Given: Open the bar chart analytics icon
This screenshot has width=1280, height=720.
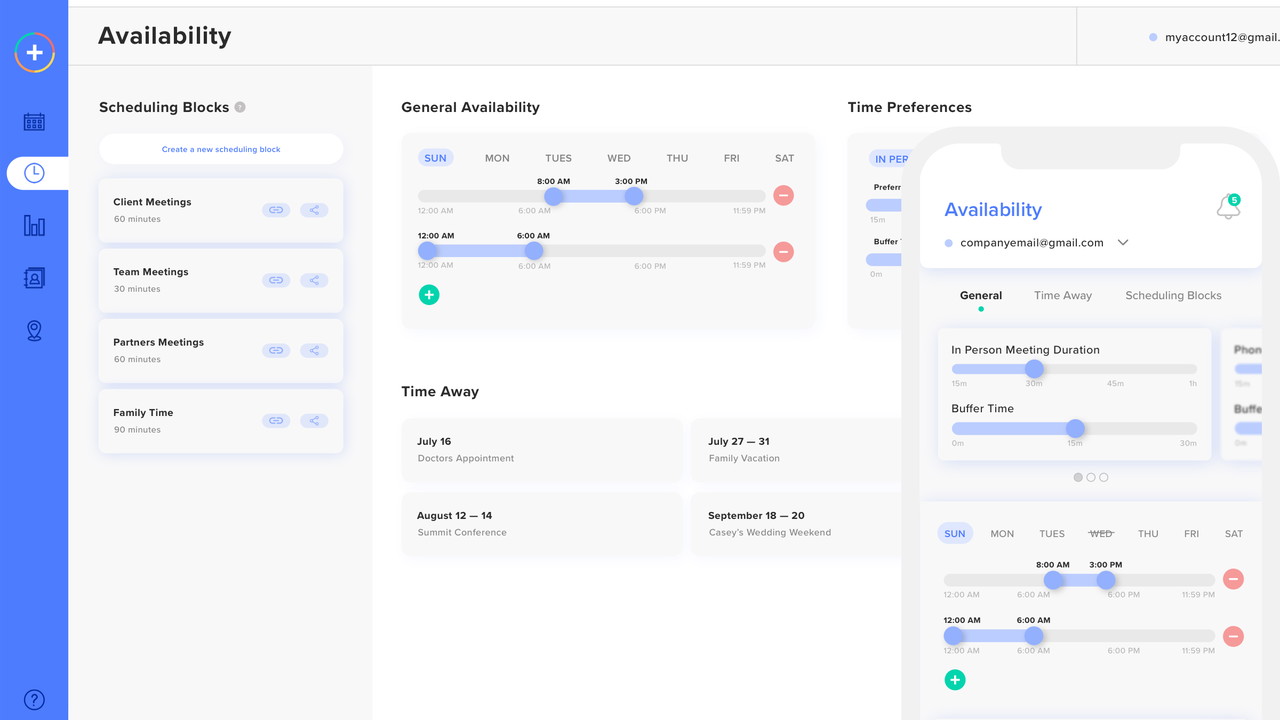Looking at the screenshot, I should (x=34, y=226).
